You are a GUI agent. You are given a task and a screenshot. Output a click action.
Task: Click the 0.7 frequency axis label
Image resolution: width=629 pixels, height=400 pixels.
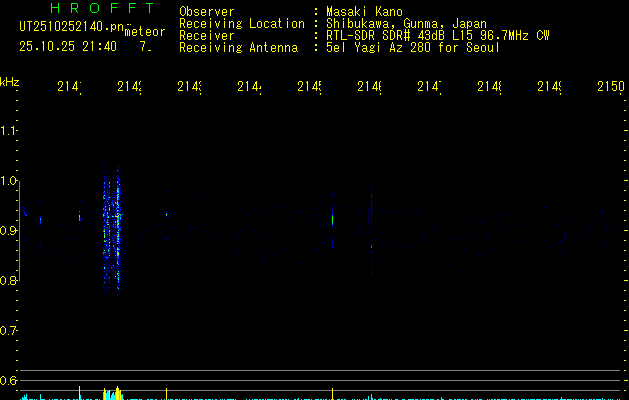point(8,331)
